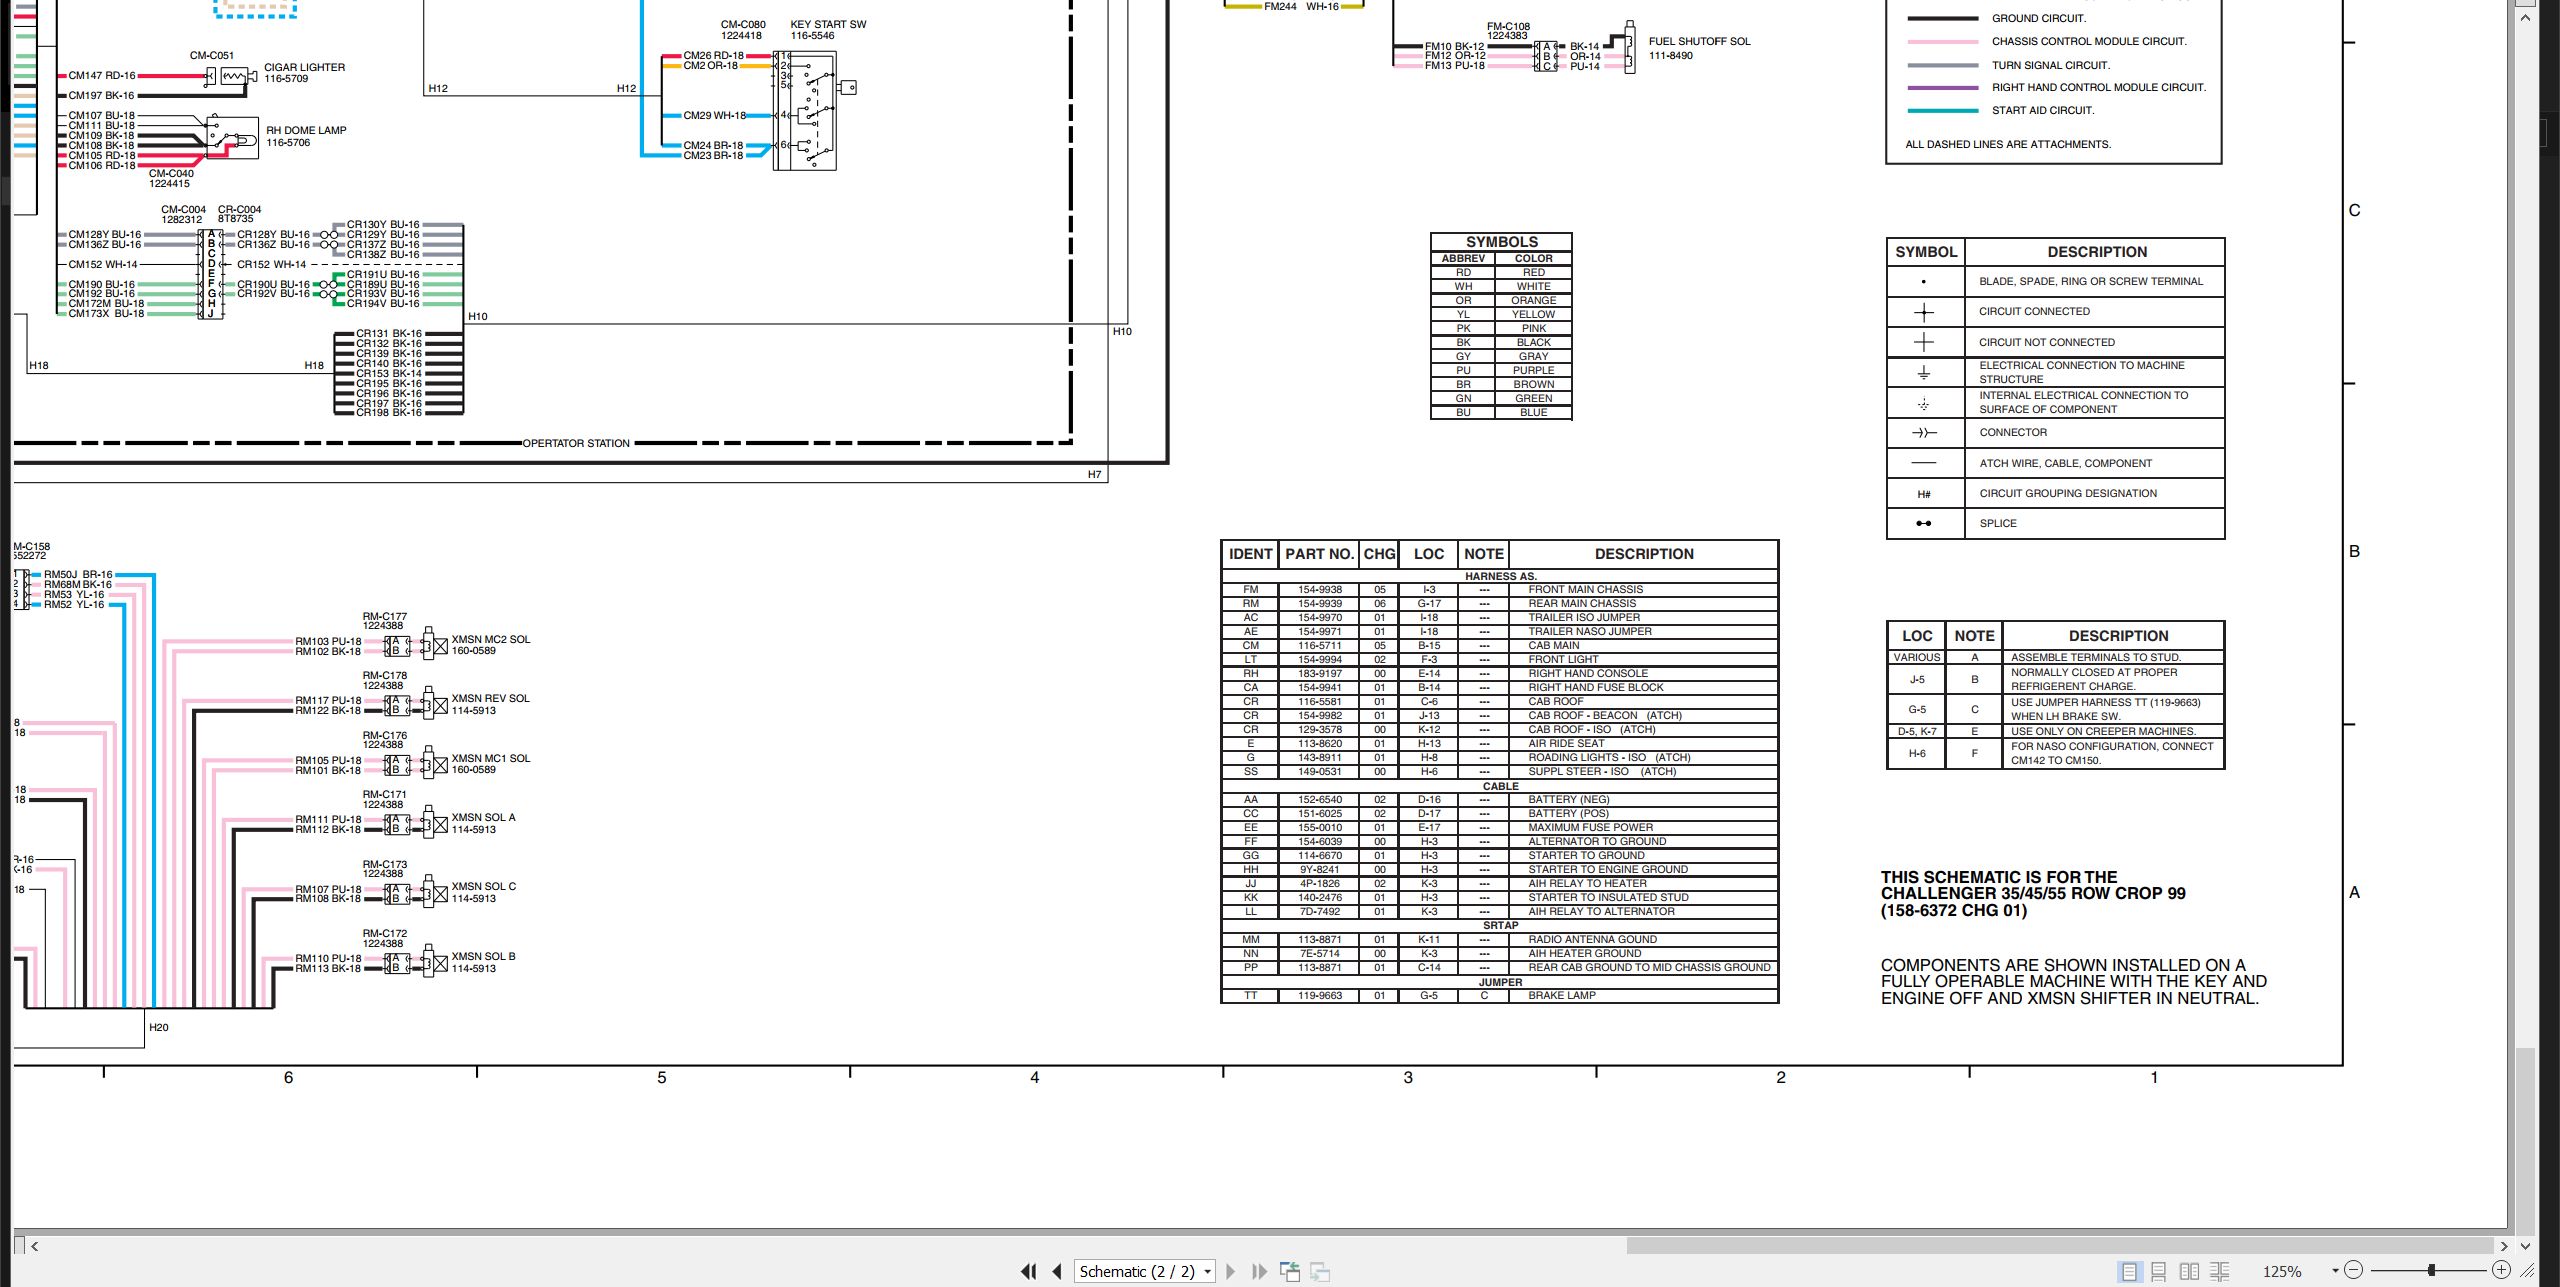
Task: Click the FUEL SHUTOFF SOL label
Action: (1699, 41)
